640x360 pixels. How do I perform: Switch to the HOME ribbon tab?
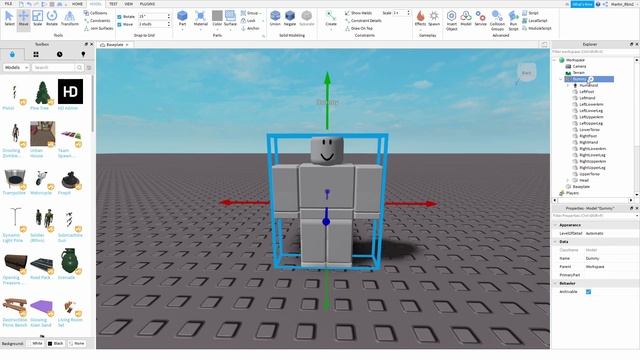pyautogui.click(x=77, y=4)
